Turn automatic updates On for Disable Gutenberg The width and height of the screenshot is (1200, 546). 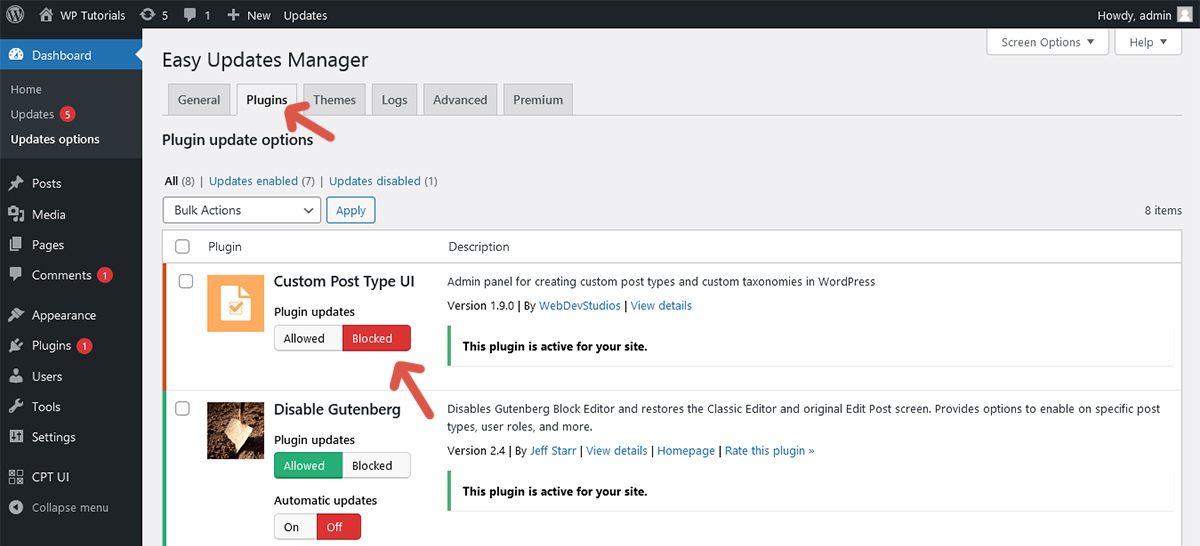pos(295,527)
